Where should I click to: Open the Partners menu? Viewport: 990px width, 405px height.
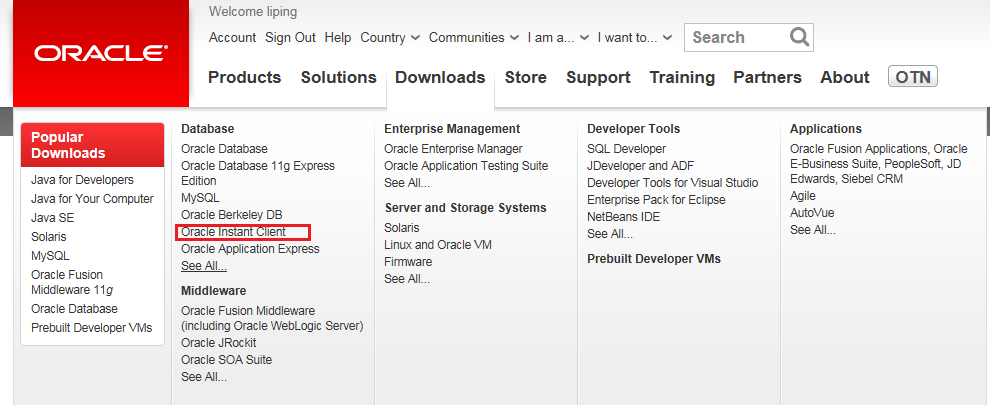767,77
